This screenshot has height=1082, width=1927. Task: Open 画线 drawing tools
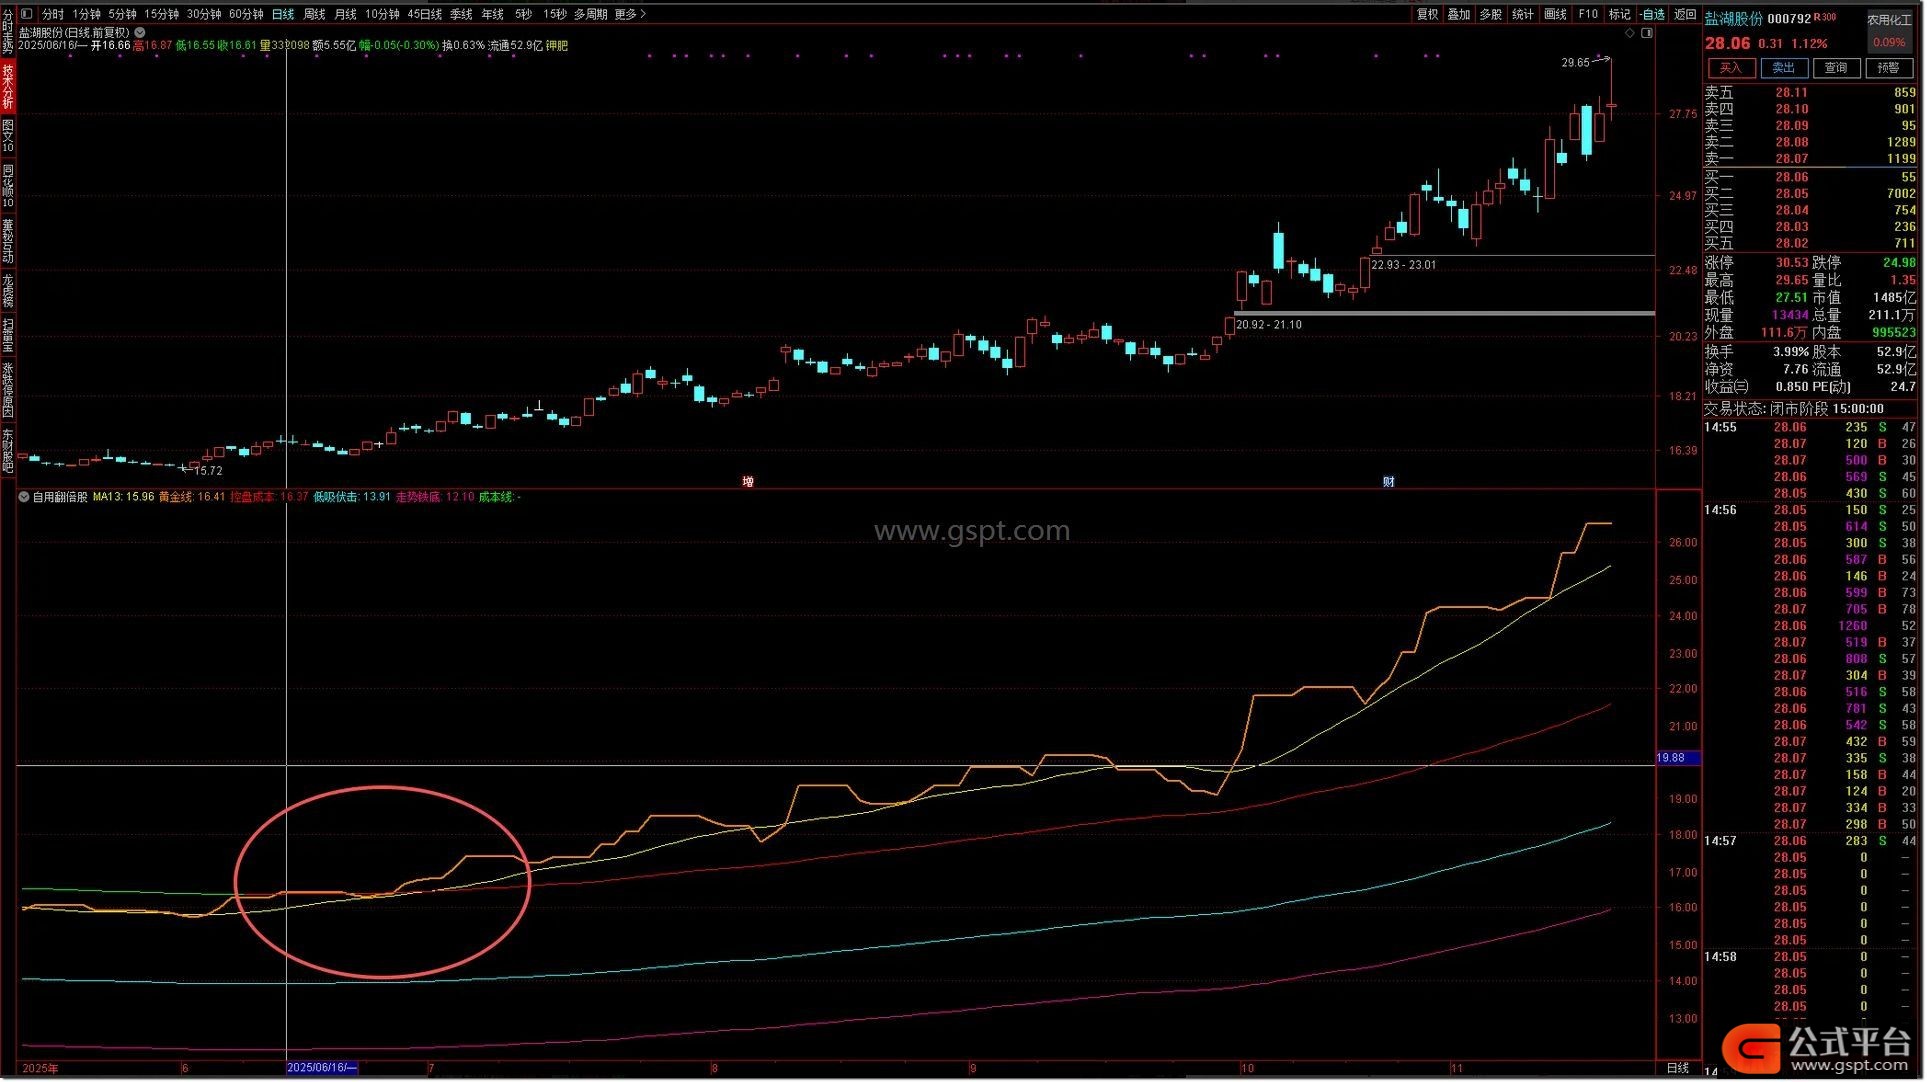click(x=1556, y=14)
